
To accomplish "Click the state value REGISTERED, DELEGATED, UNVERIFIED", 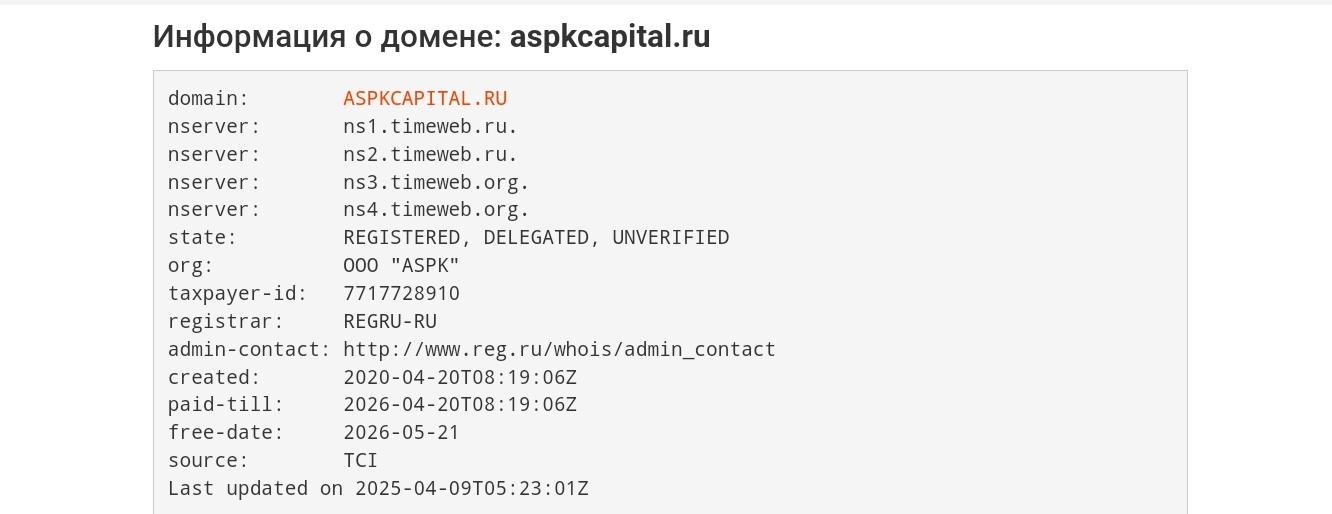I will pyautogui.click(x=536, y=238).
